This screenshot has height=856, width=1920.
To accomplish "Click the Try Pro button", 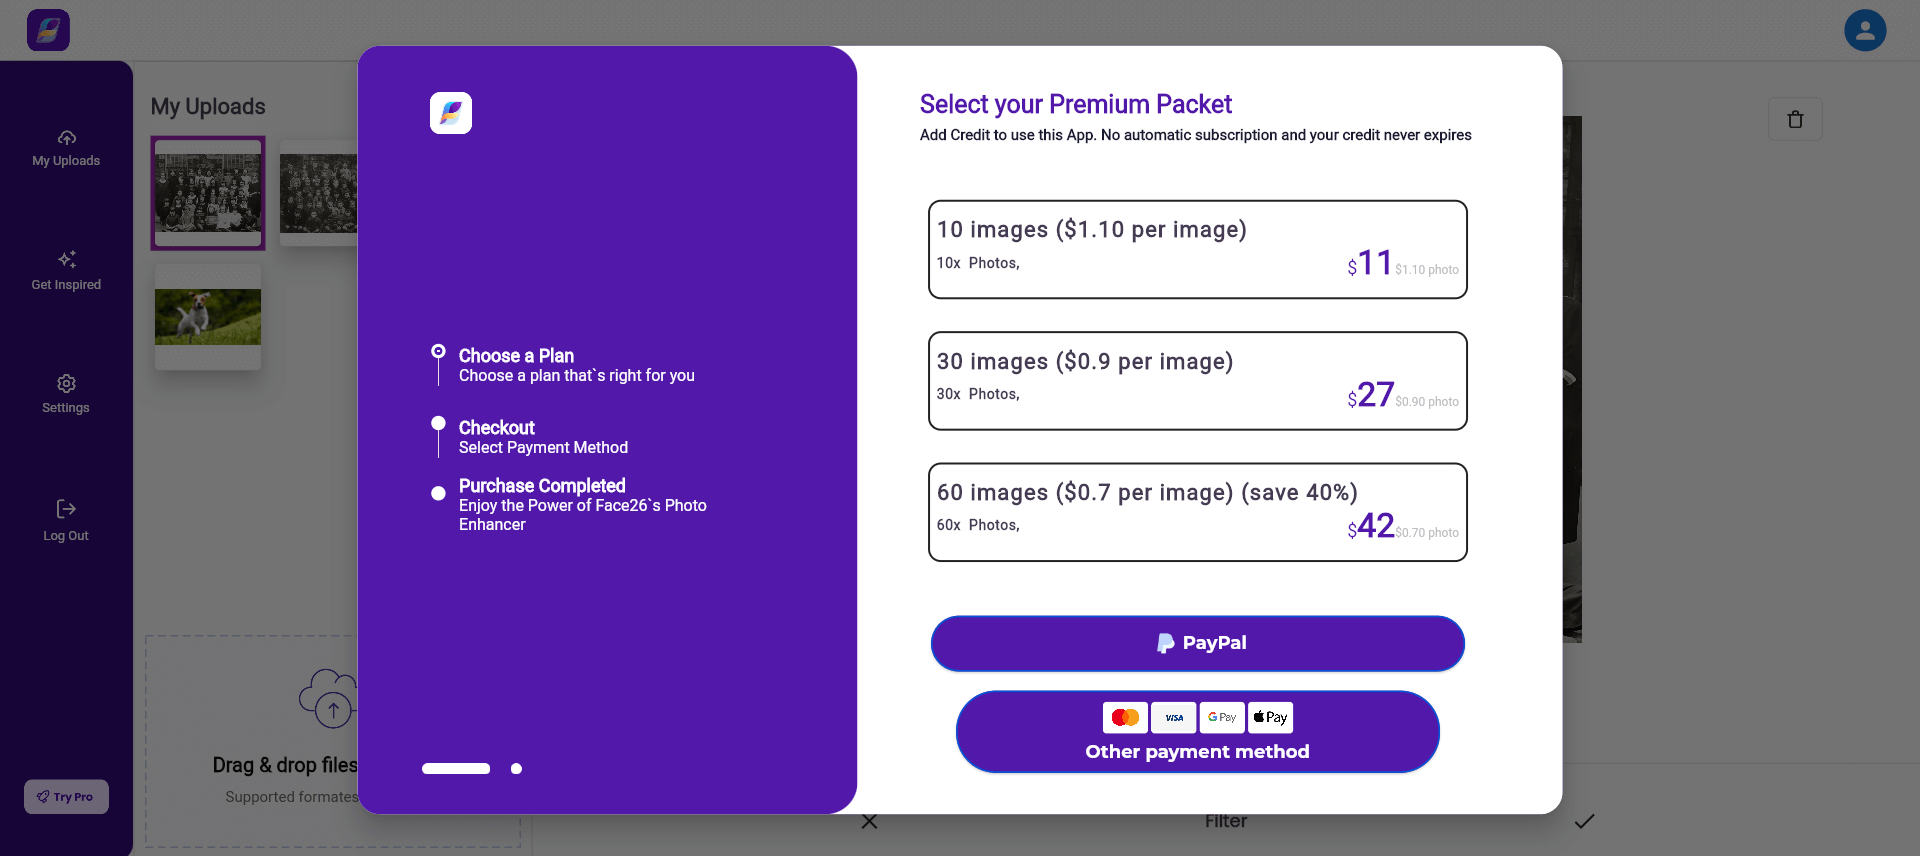I will pyautogui.click(x=66, y=797).
